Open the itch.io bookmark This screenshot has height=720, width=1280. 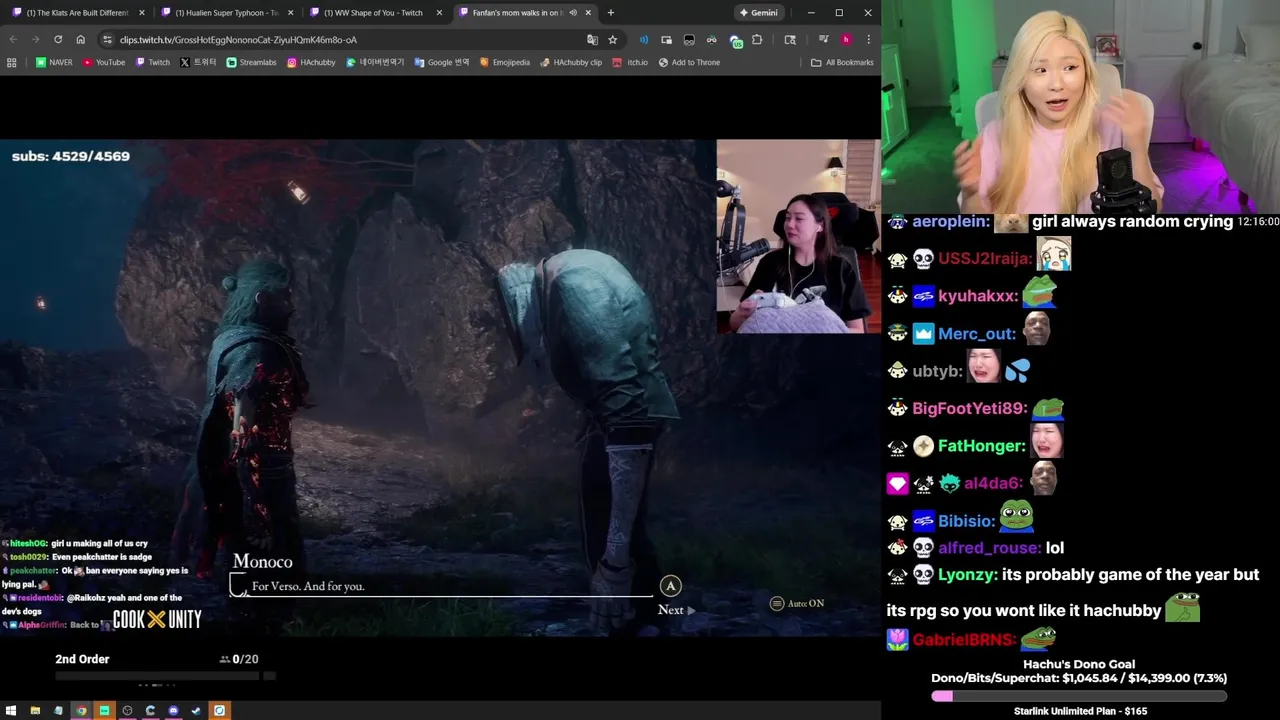tap(630, 62)
